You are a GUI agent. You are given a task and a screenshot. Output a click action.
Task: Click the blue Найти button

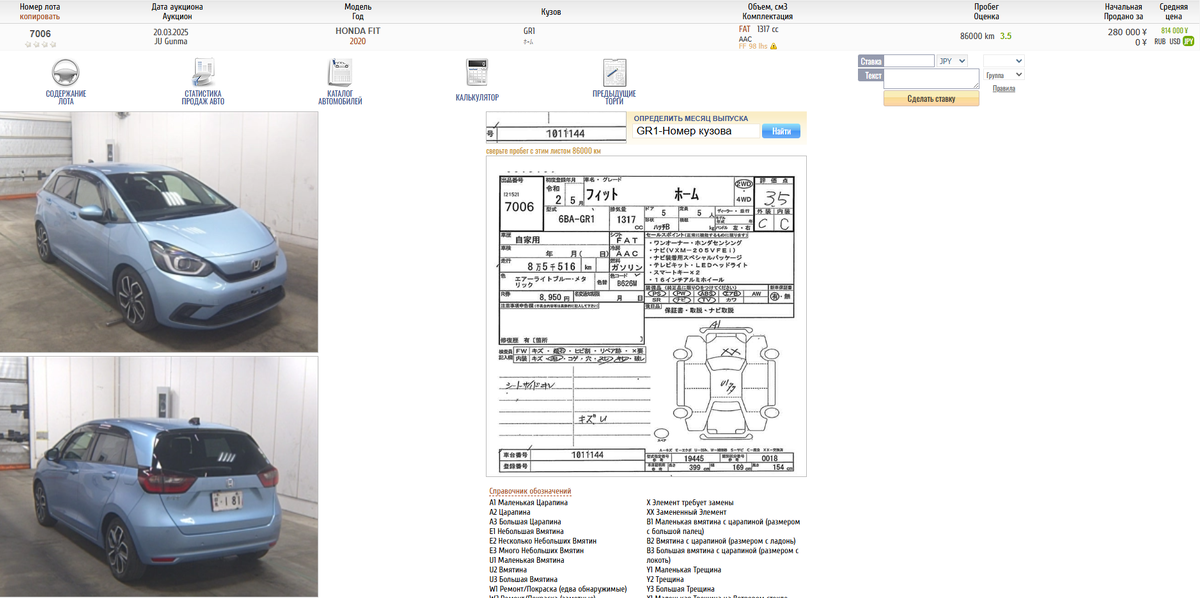[781, 131]
